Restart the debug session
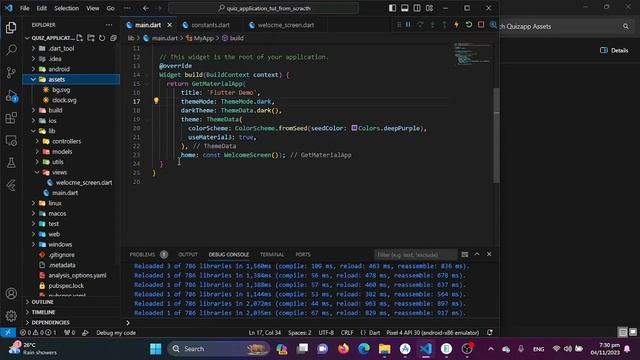 (469, 25)
